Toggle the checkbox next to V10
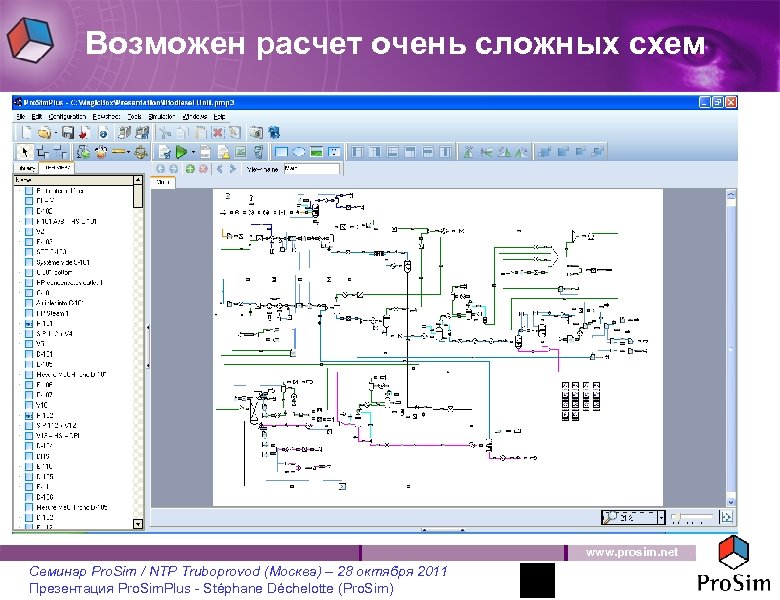Screen dimensions: 780x600 (x=29, y=405)
